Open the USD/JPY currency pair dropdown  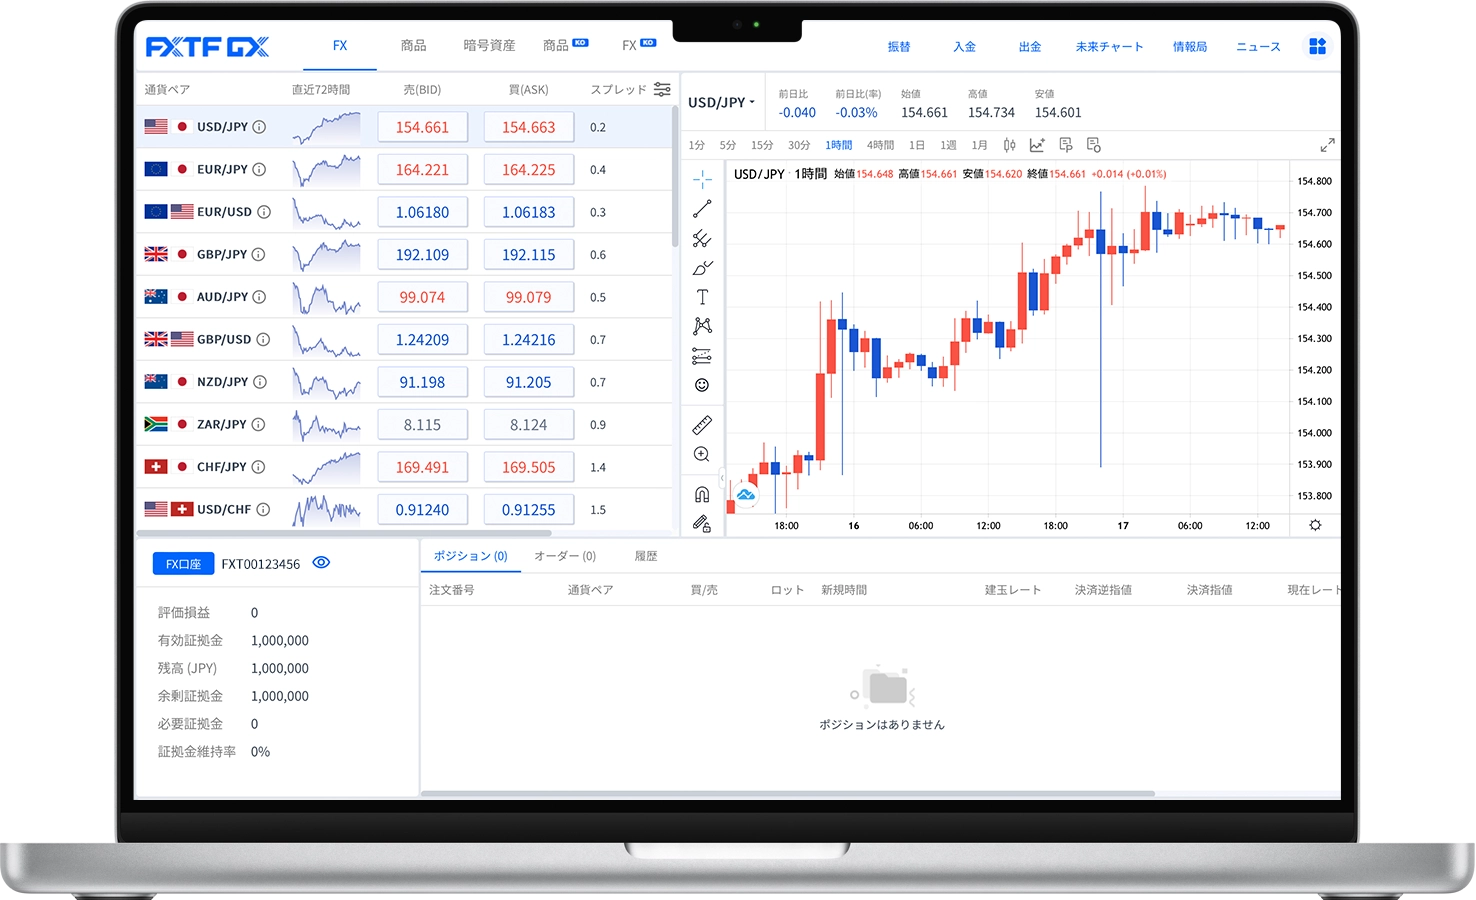click(721, 102)
